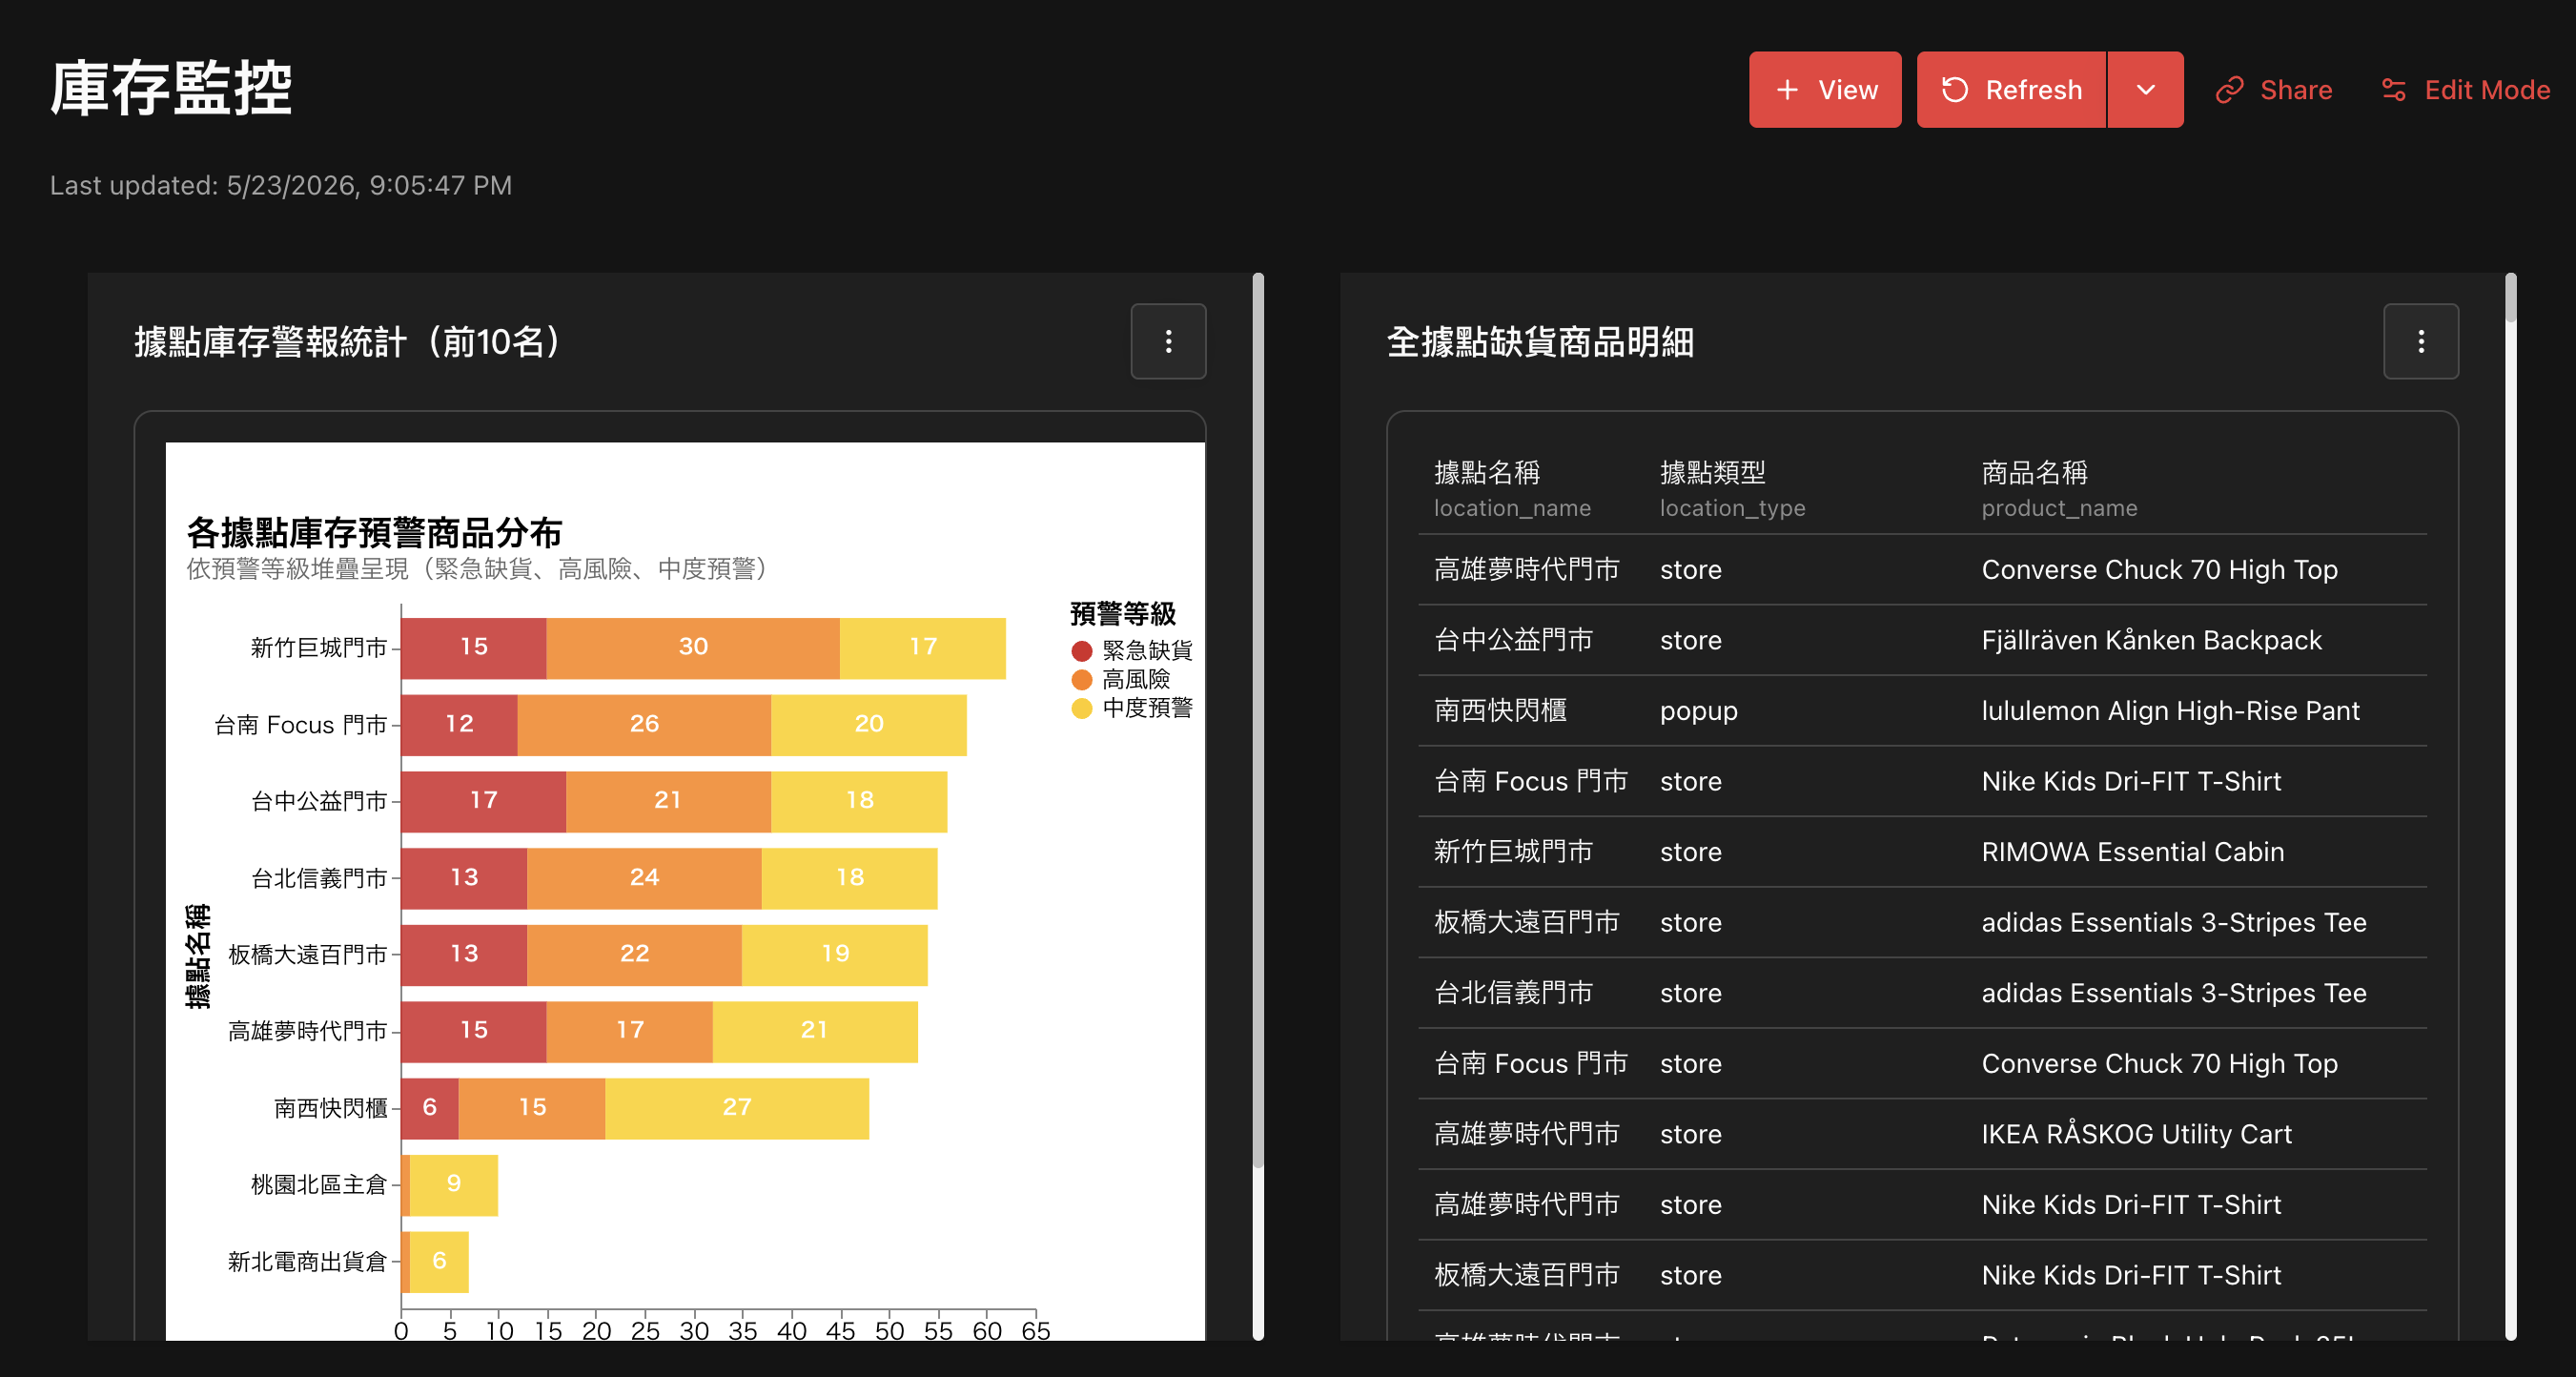Click the red bar 17 for 台中公益門市
The height and width of the screenshot is (1377, 2576).
point(484,801)
